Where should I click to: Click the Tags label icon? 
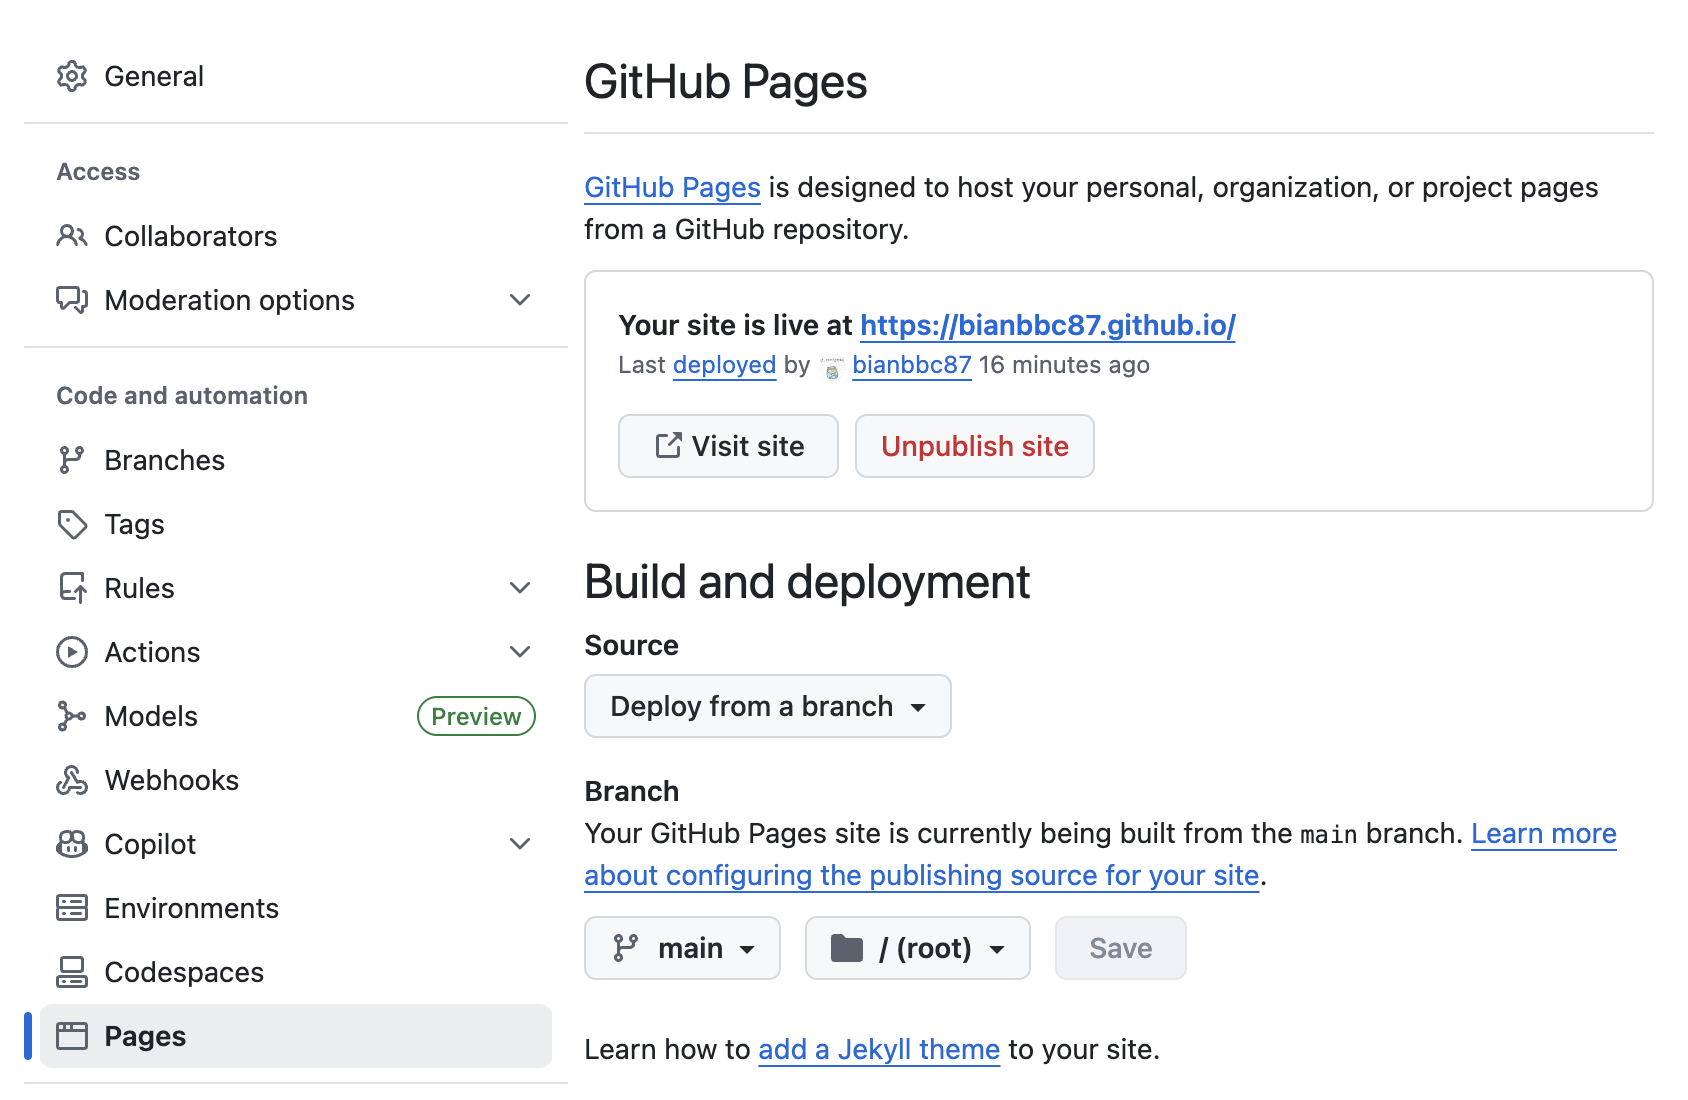pyautogui.click(x=72, y=524)
